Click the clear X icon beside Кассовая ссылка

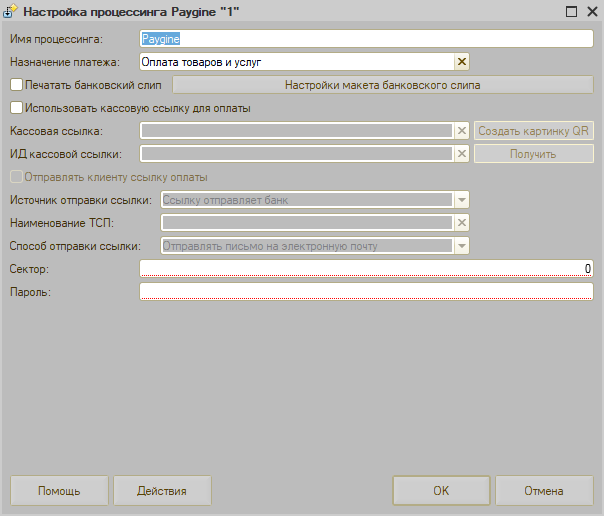[461, 131]
